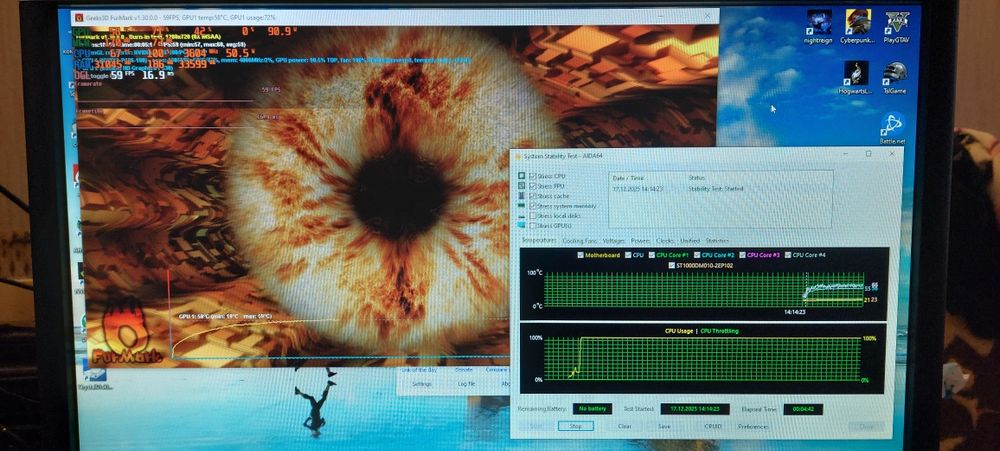Enable the Stress GPU(s) checkbox
The height and width of the screenshot is (451, 1000).
[533, 225]
